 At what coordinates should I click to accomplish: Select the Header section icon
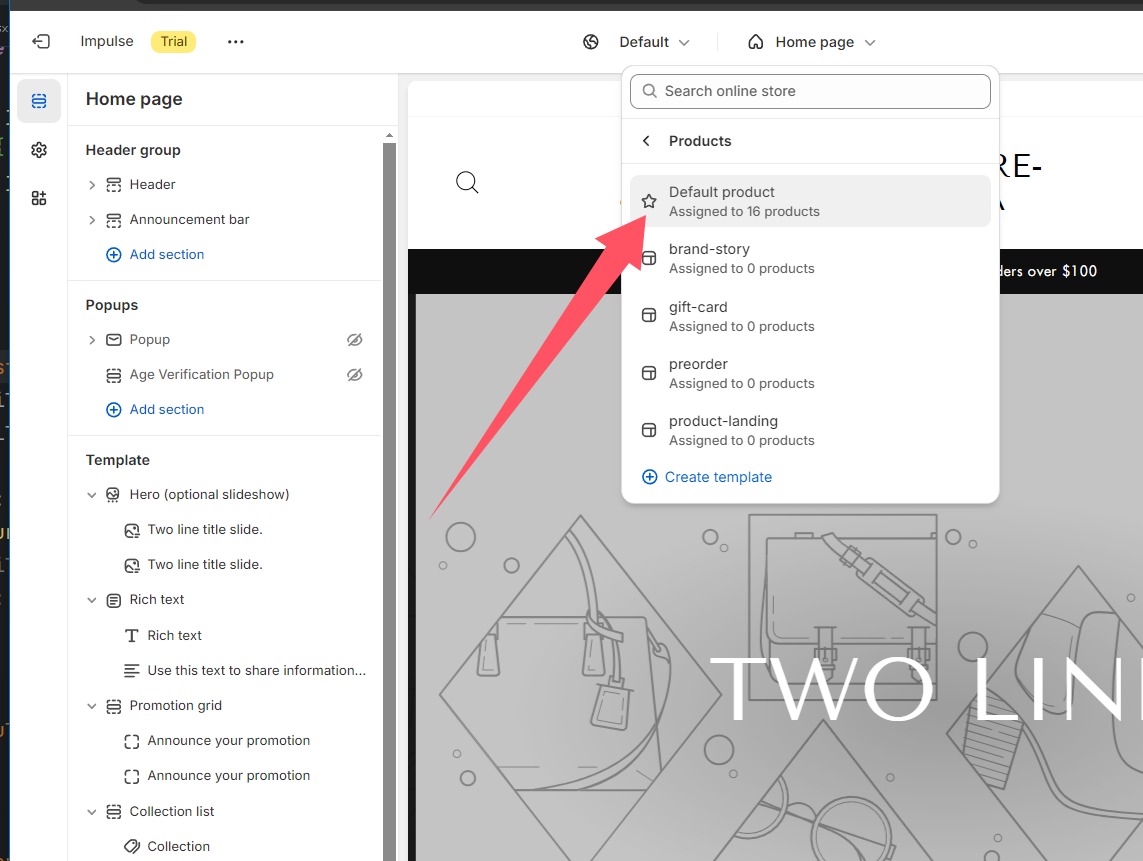click(114, 185)
